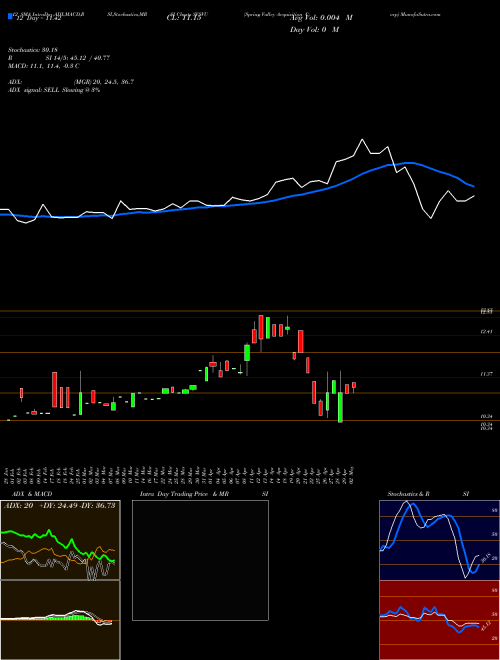Click the 11.37 price axis label
This screenshot has width=500, height=660.
(x=486, y=374)
